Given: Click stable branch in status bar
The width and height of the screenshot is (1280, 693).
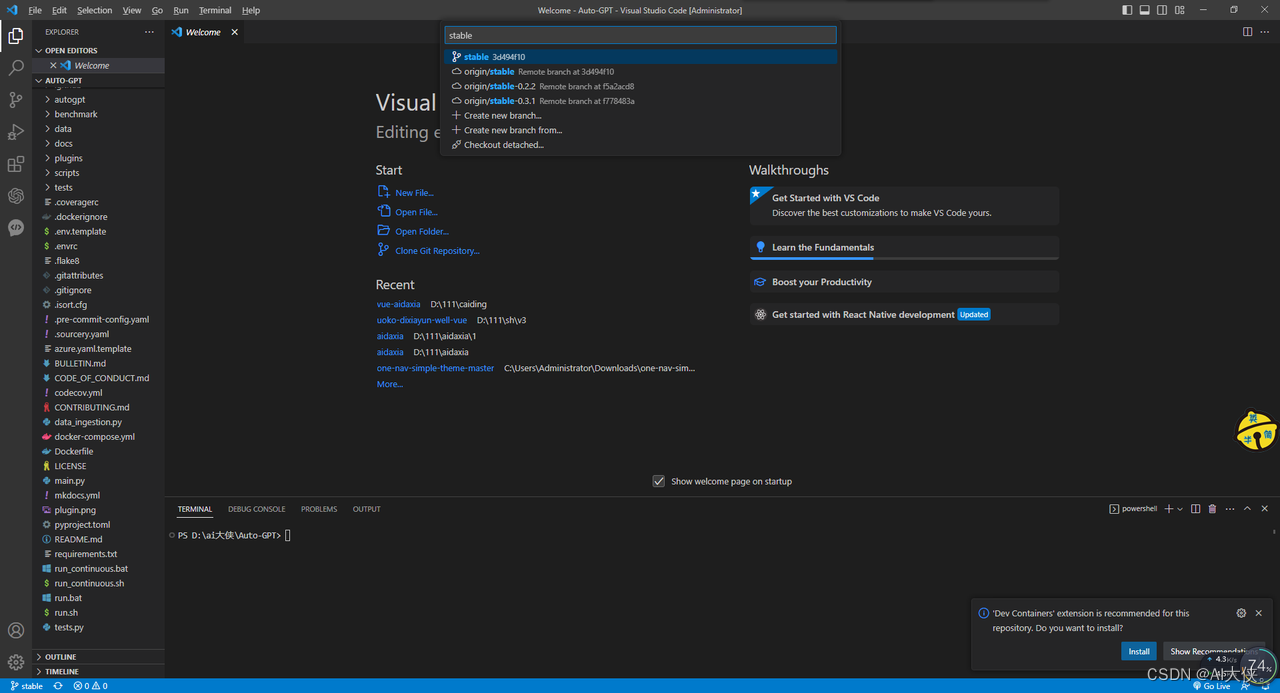Looking at the screenshot, I should [x=27, y=686].
